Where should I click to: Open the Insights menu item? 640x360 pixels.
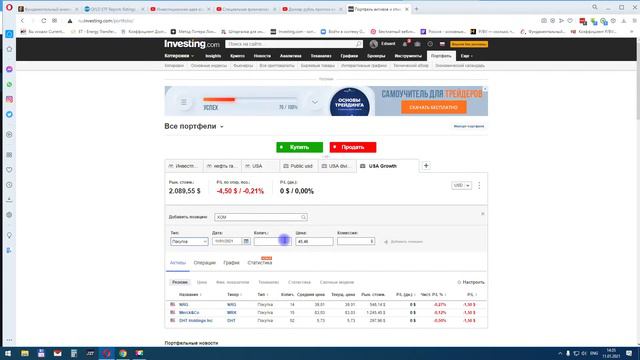(x=213, y=56)
